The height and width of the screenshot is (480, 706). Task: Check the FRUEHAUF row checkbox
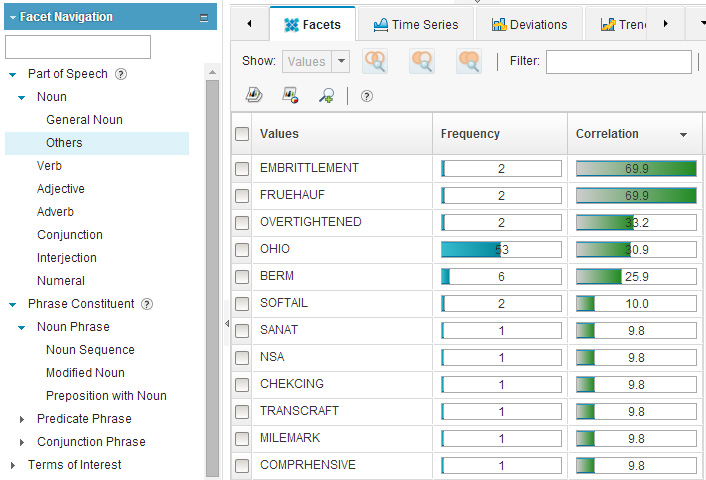(x=242, y=196)
